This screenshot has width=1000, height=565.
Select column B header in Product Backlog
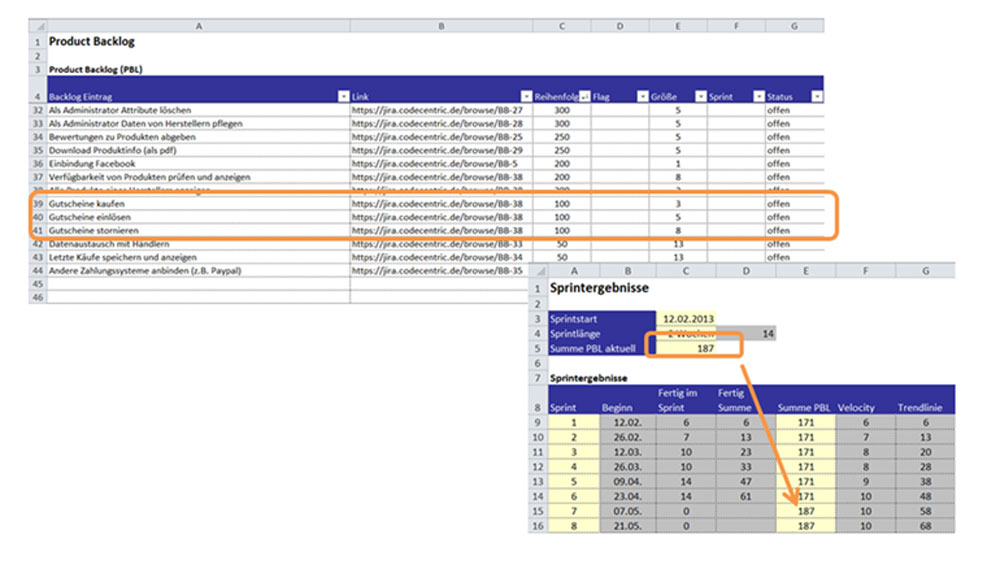pos(440,24)
